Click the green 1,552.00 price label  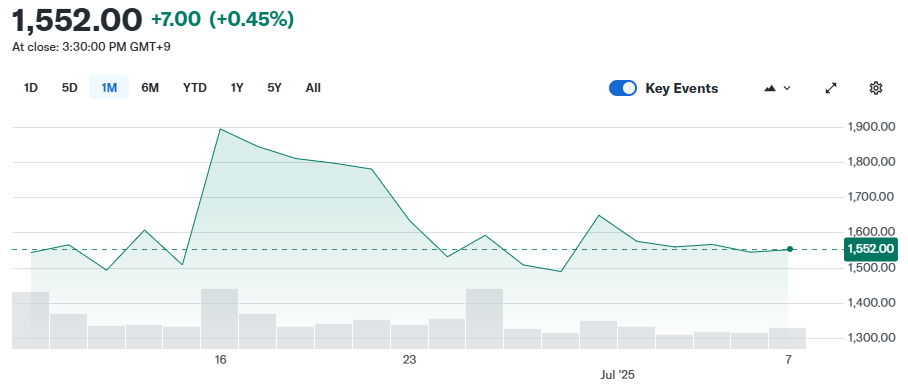click(870, 249)
